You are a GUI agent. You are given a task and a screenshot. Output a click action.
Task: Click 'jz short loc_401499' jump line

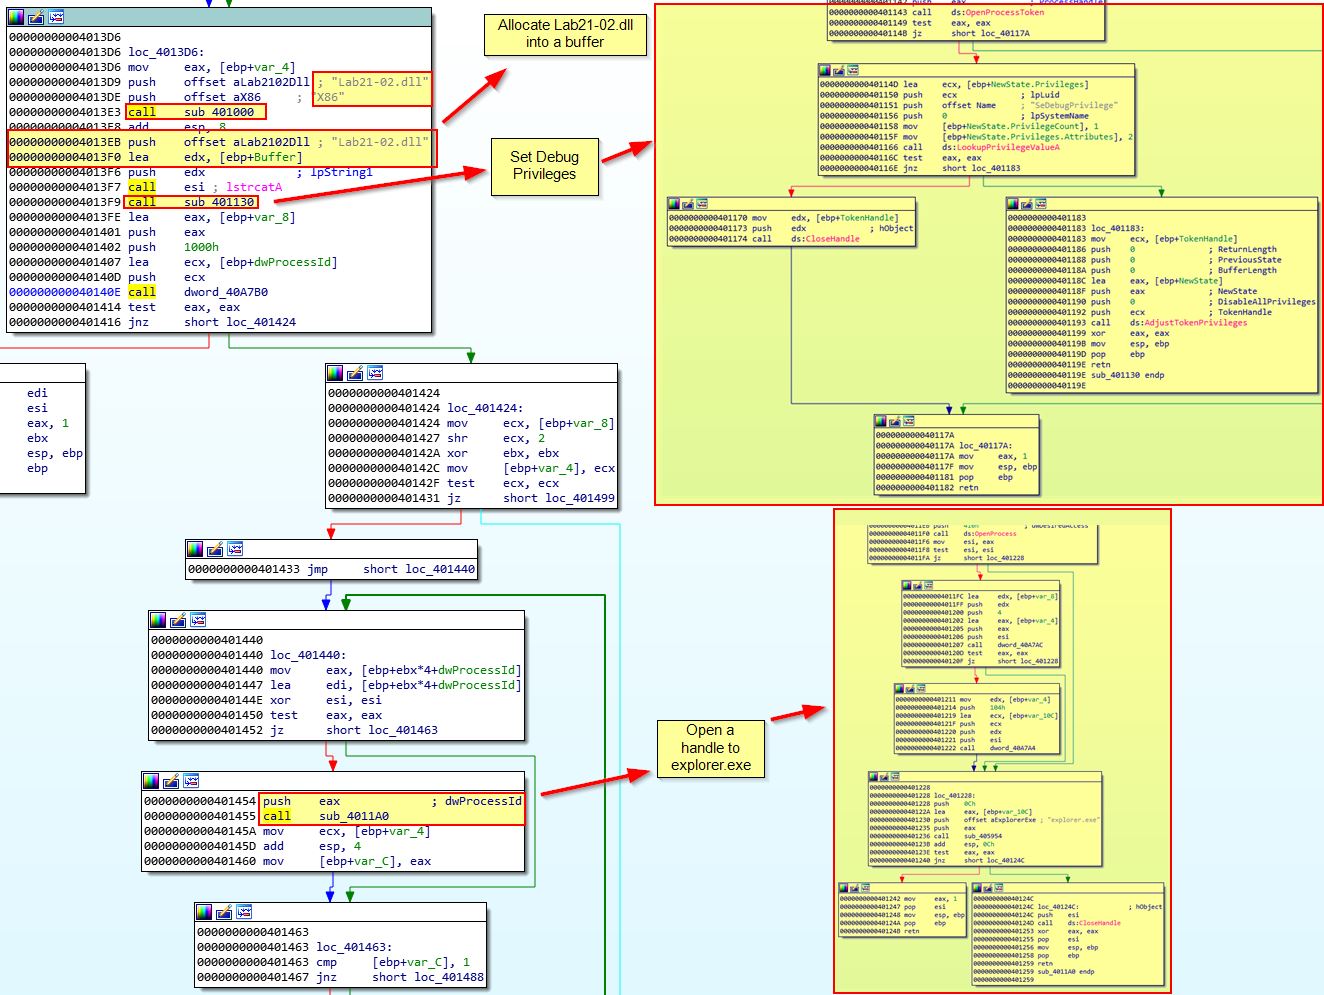[531, 498]
